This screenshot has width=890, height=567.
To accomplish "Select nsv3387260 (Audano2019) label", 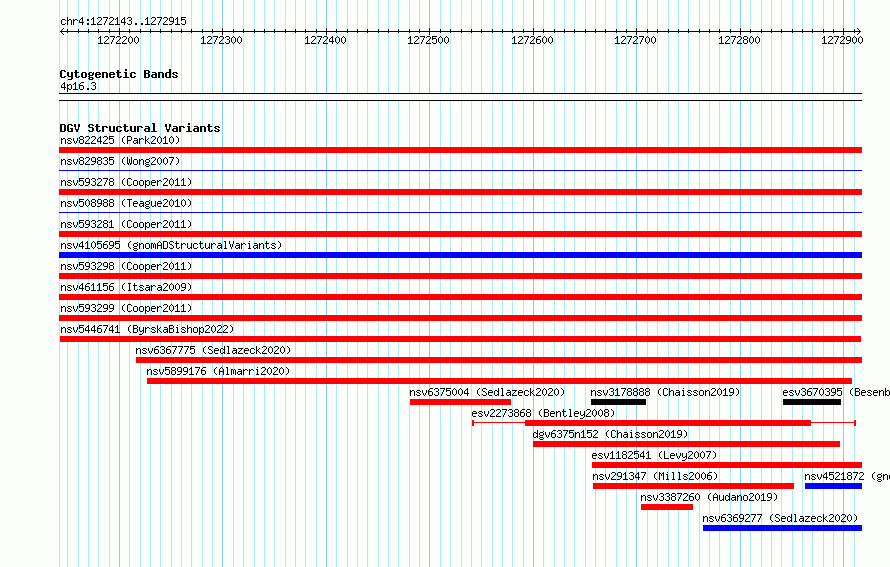I will (x=709, y=497).
